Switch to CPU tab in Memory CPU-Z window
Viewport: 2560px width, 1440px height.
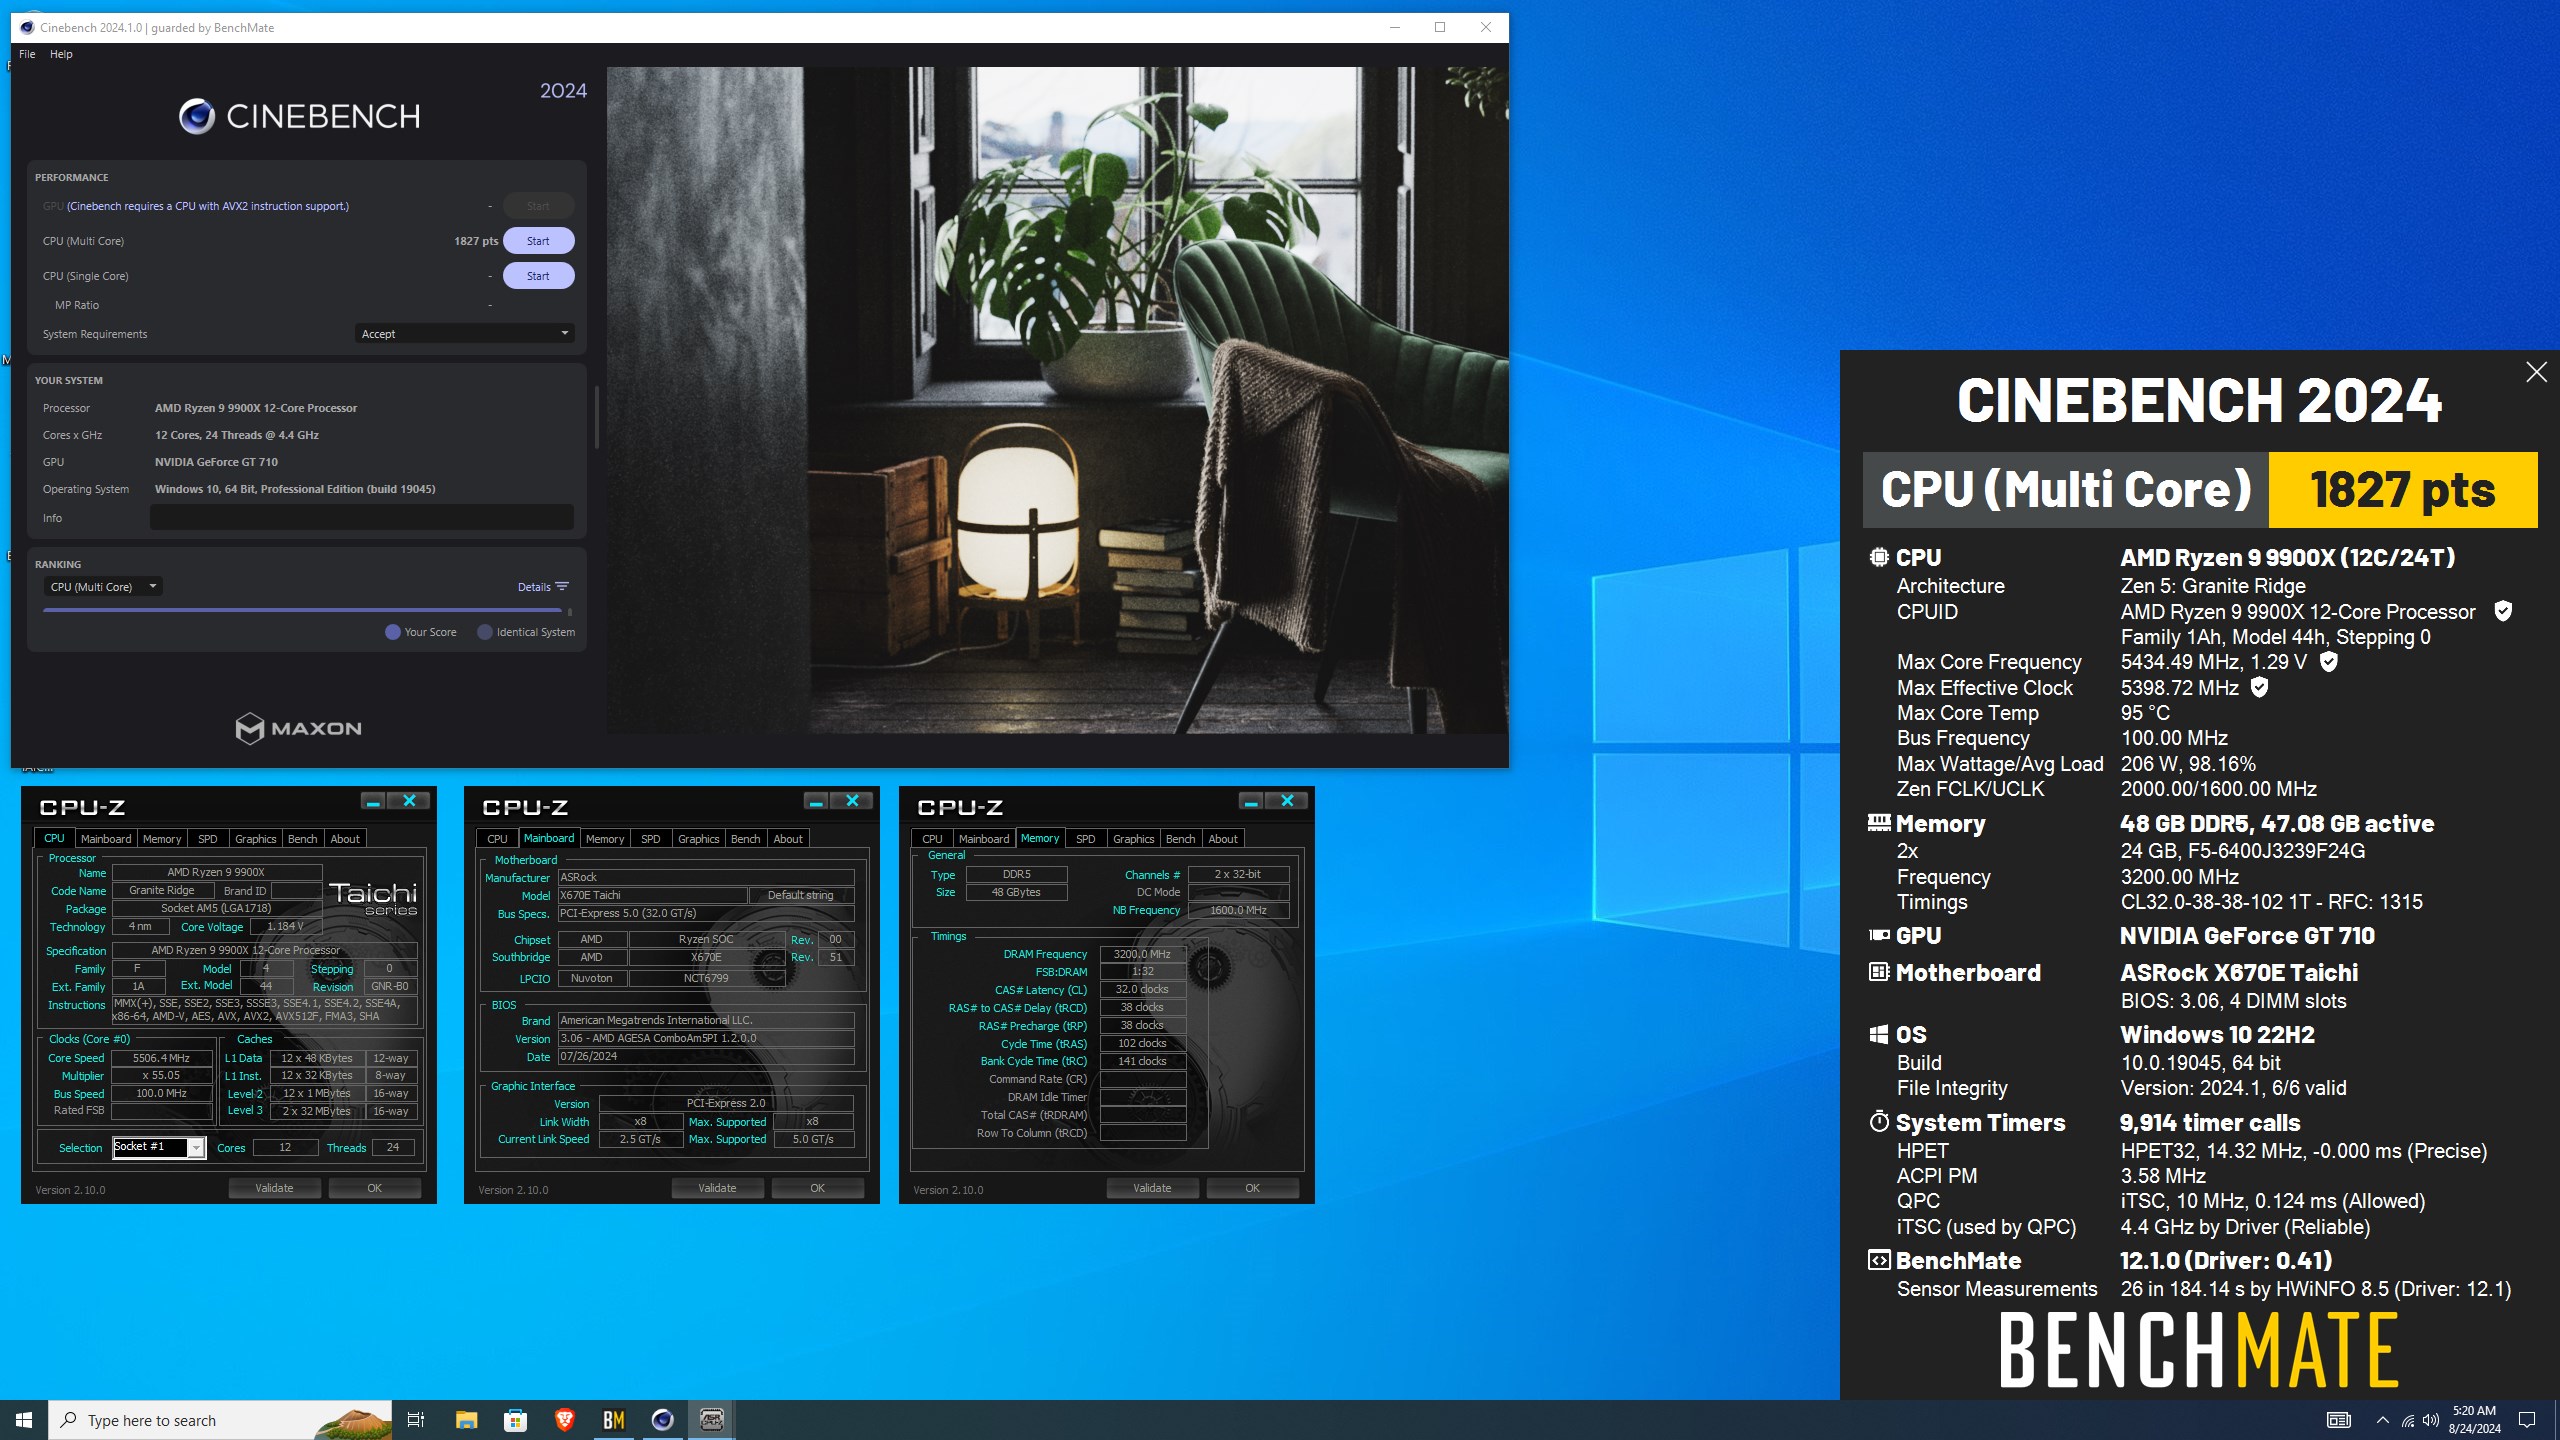point(932,839)
